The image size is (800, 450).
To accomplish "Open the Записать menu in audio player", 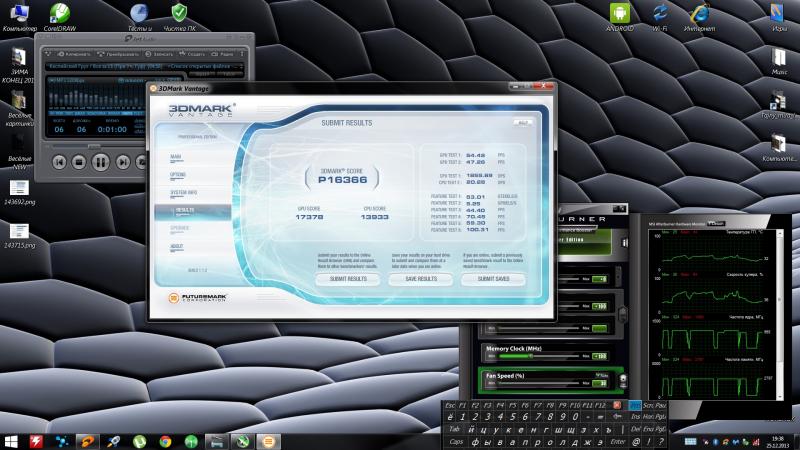I will (x=159, y=54).
